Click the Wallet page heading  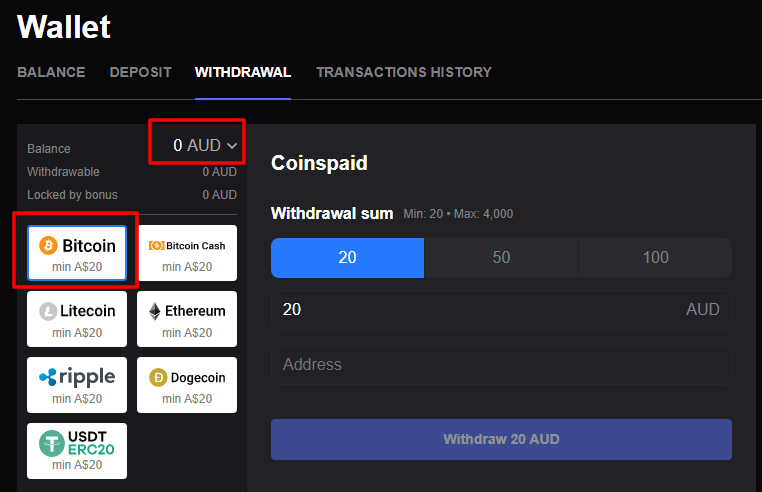64,27
